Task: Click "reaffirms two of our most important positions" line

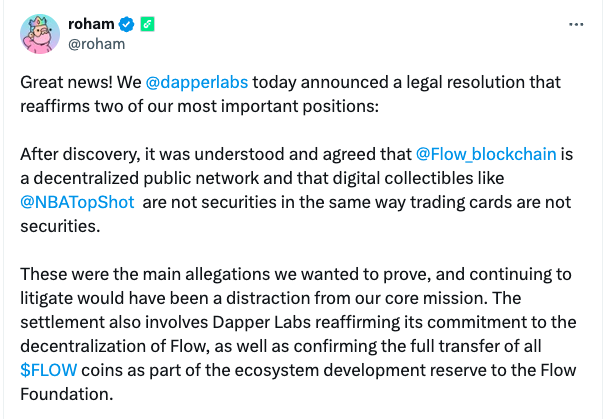Action: pyautogui.click(x=199, y=106)
